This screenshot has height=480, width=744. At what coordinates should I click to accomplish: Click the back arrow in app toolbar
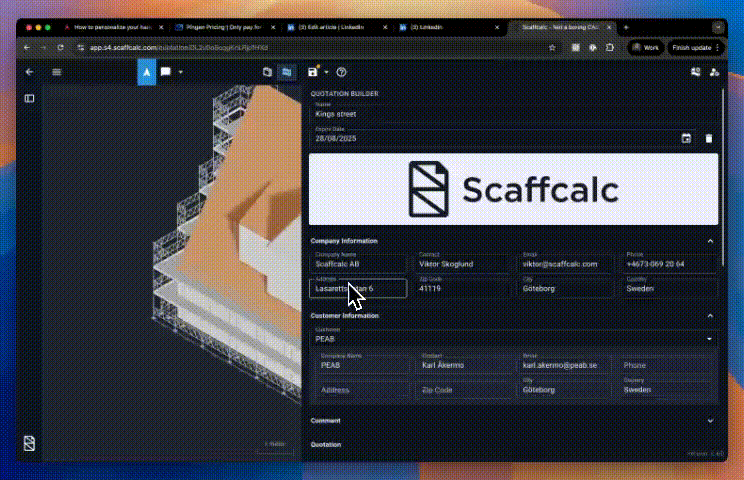click(29, 72)
